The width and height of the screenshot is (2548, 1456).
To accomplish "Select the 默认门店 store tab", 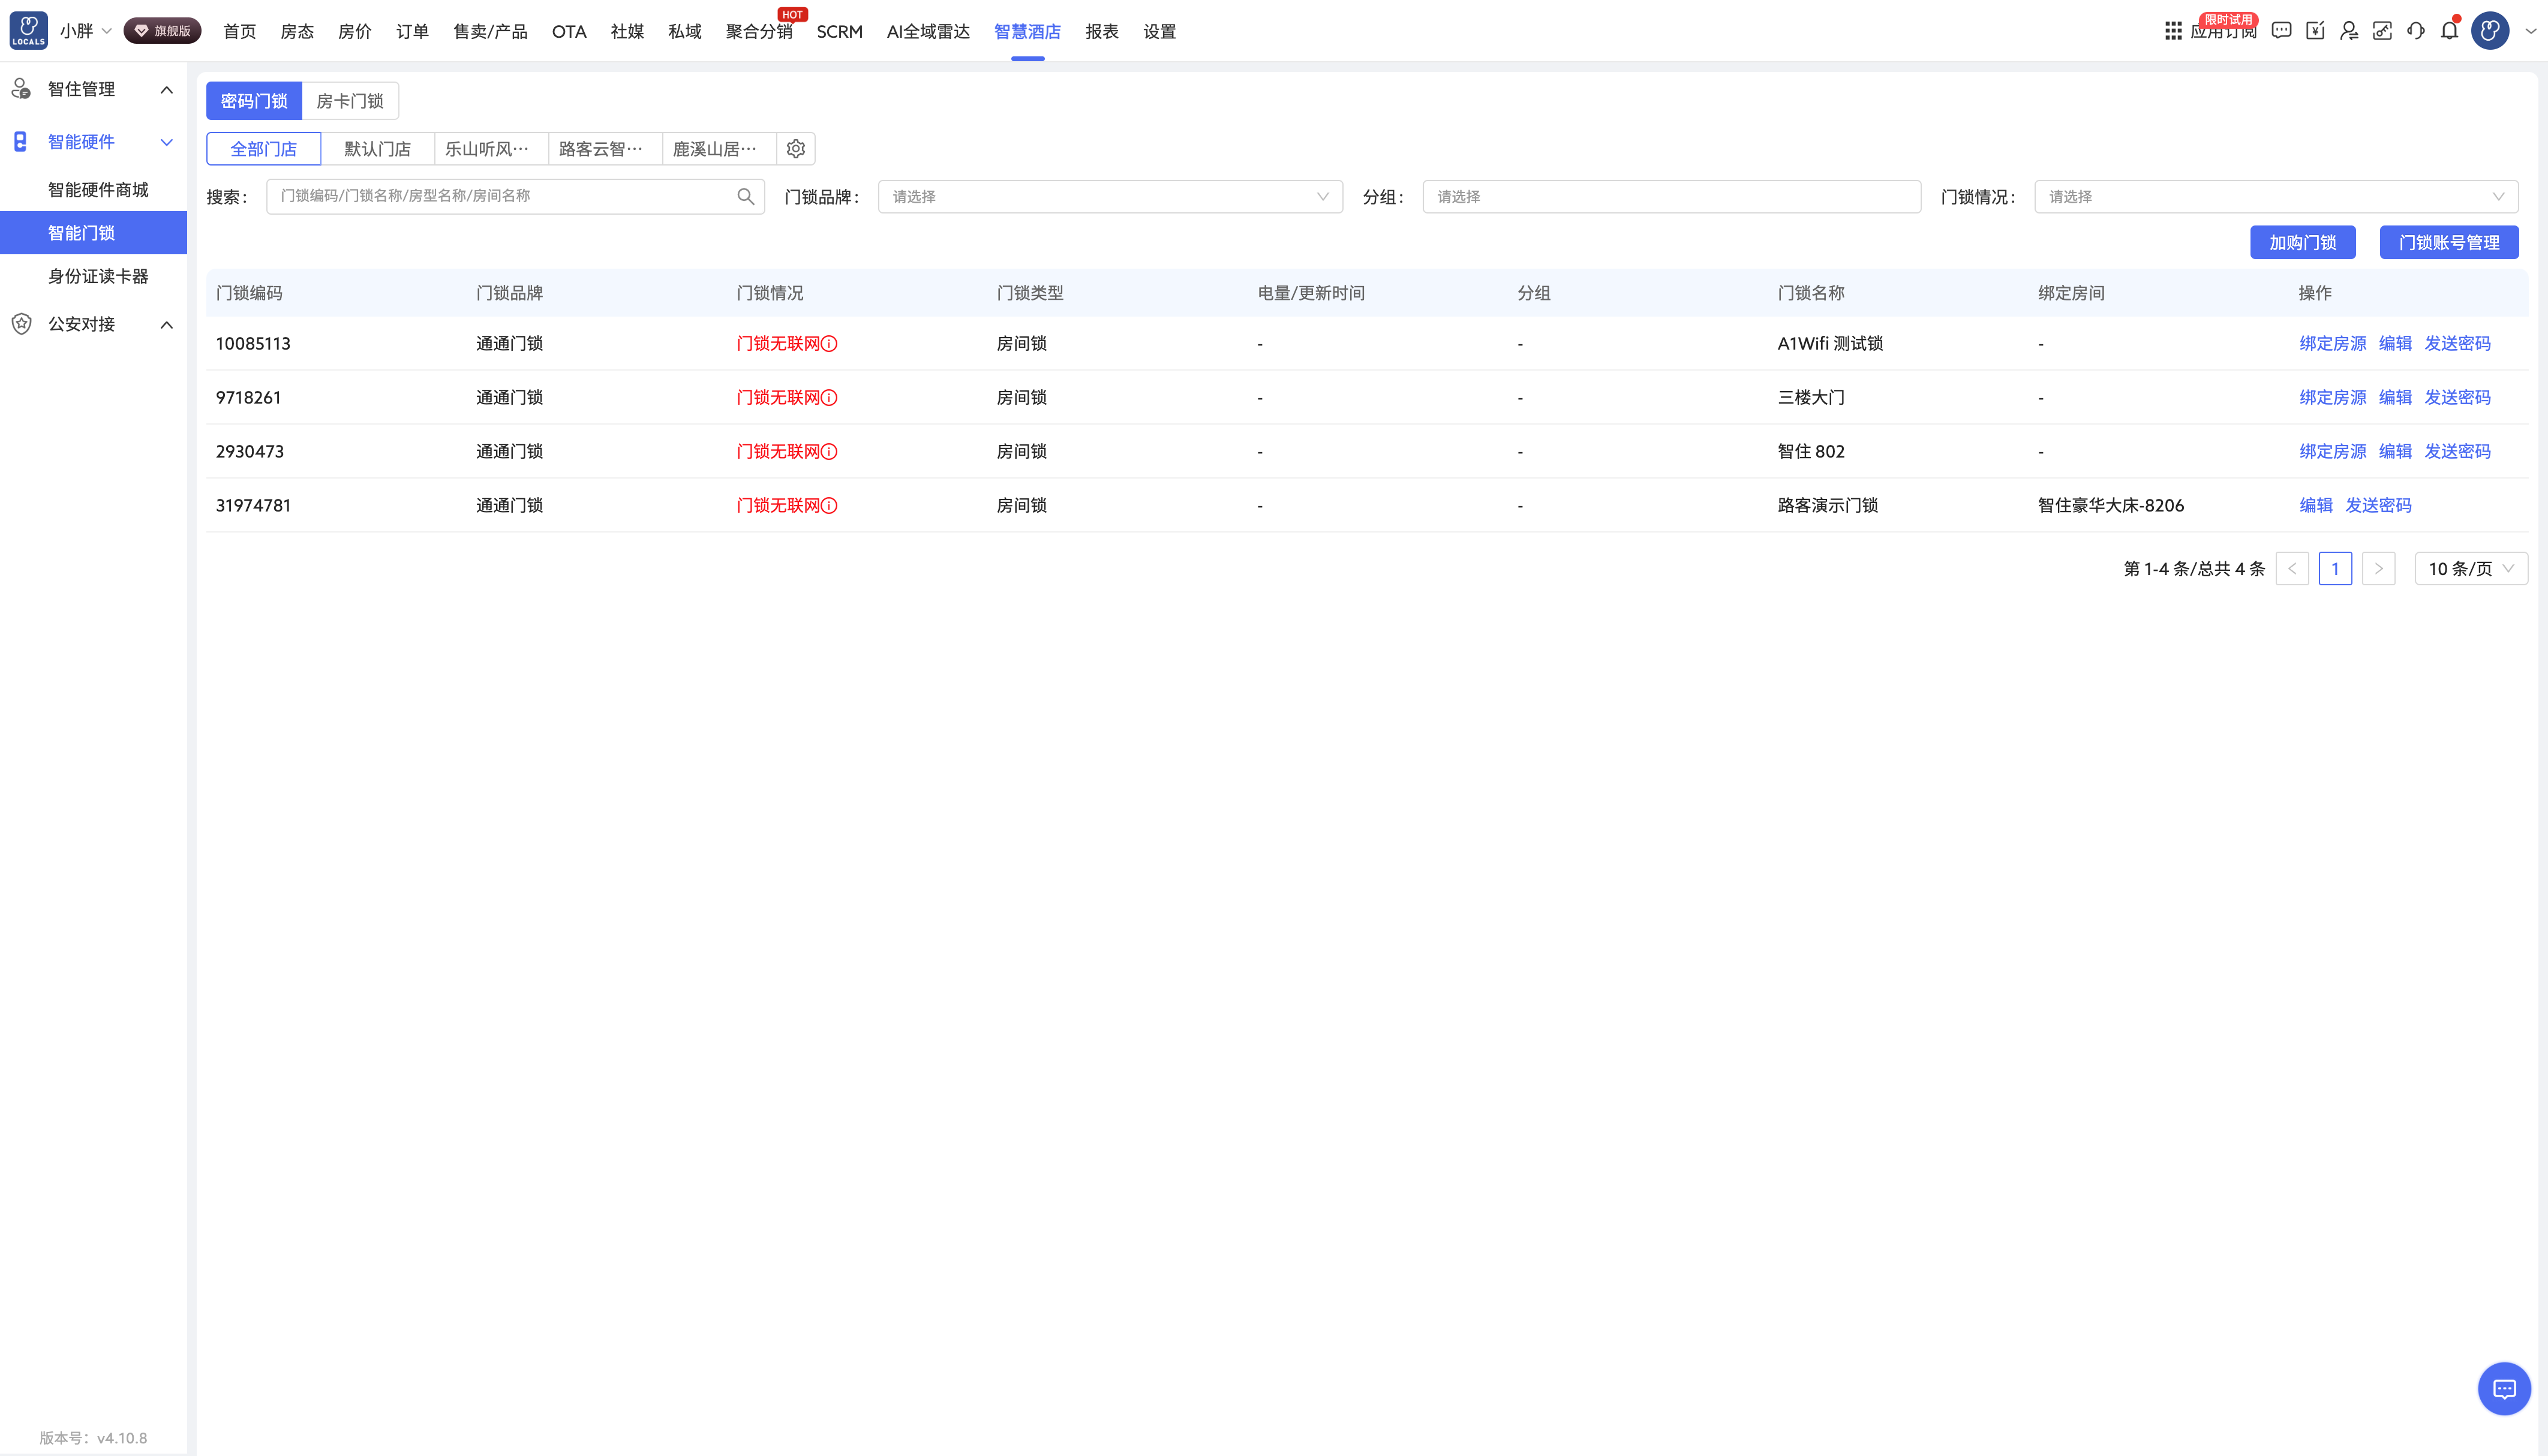I will pyautogui.click(x=378, y=149).
